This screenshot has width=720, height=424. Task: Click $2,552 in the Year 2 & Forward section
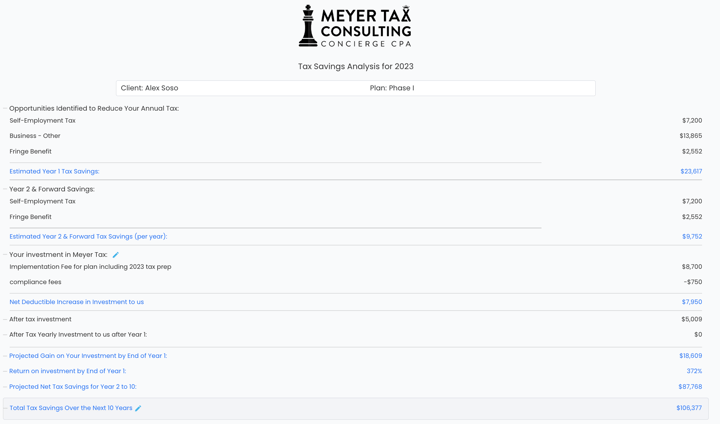point(692,217)
